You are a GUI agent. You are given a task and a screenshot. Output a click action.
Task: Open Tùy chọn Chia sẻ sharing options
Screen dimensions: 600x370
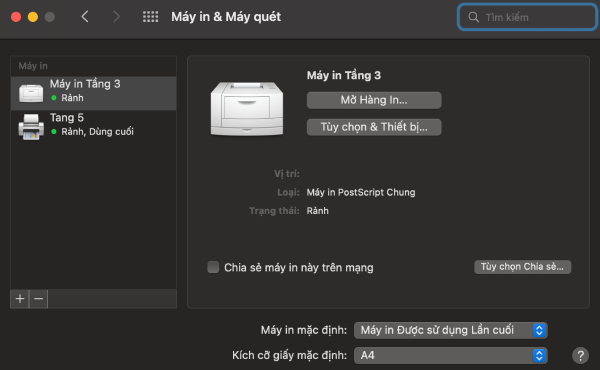click(522, 267)
